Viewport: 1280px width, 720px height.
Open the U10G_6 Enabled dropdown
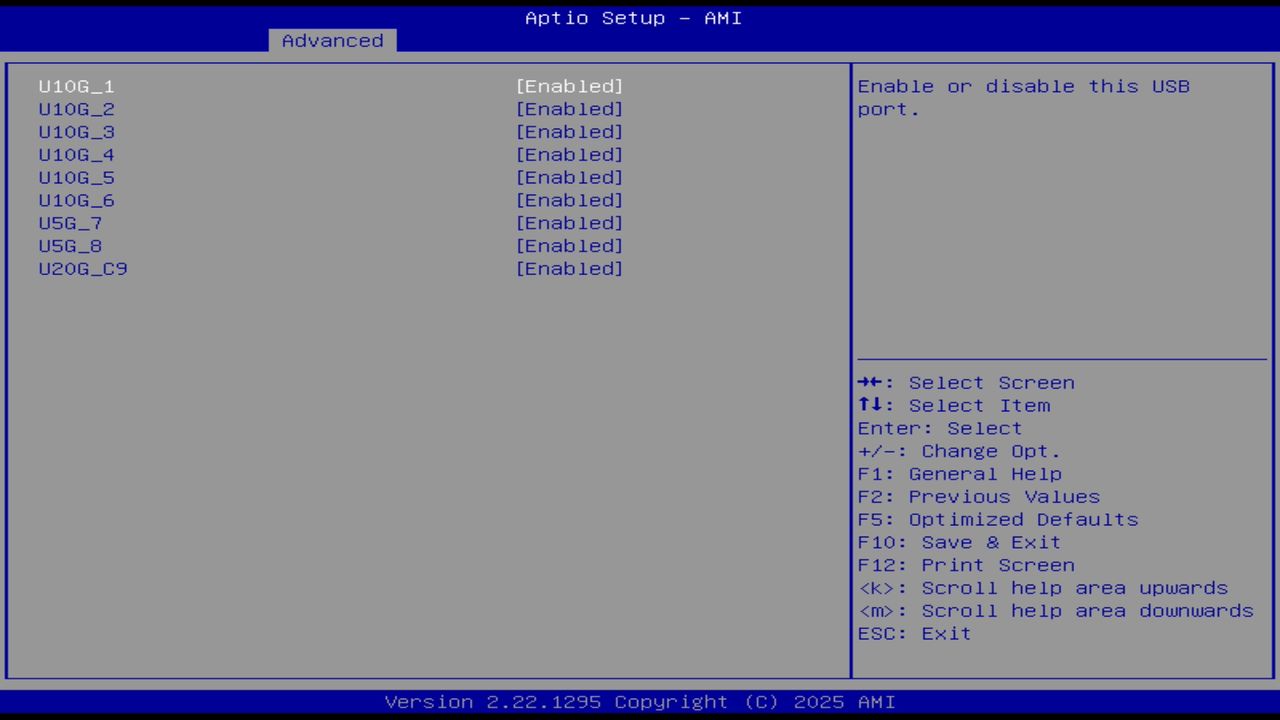click(569, 200)
